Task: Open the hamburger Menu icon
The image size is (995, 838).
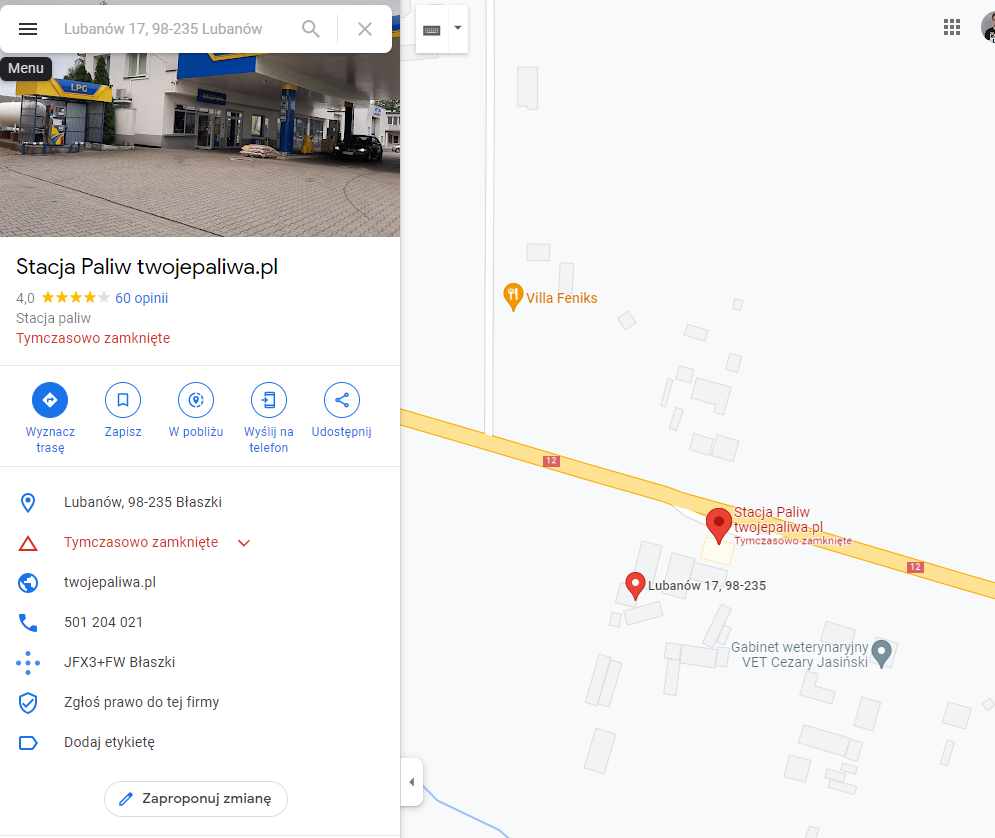Action: pyautogui.click(x=28, y=29)
